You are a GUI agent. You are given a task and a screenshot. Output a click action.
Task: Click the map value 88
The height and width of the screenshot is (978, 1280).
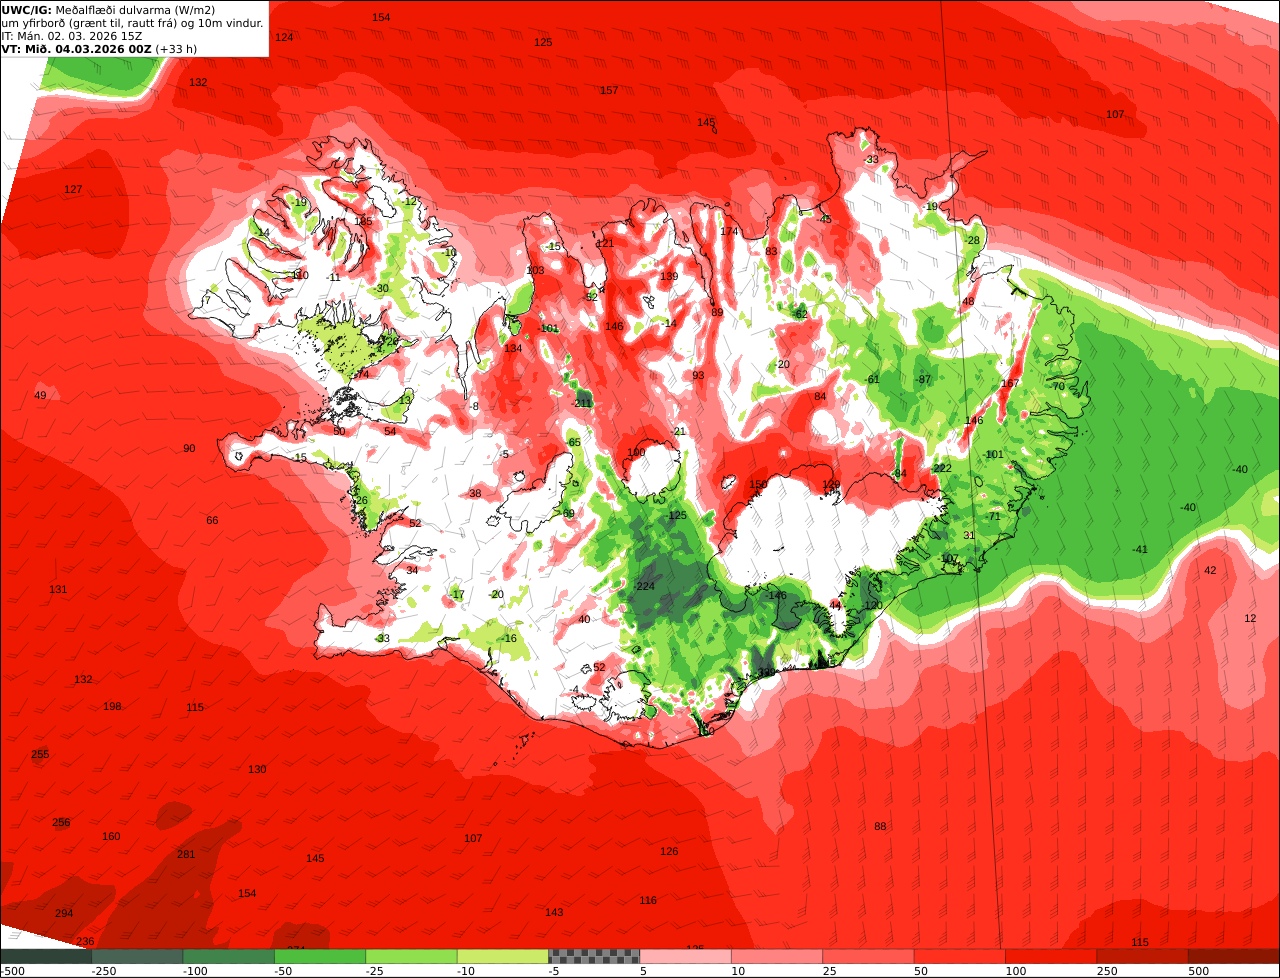point(880,826)
